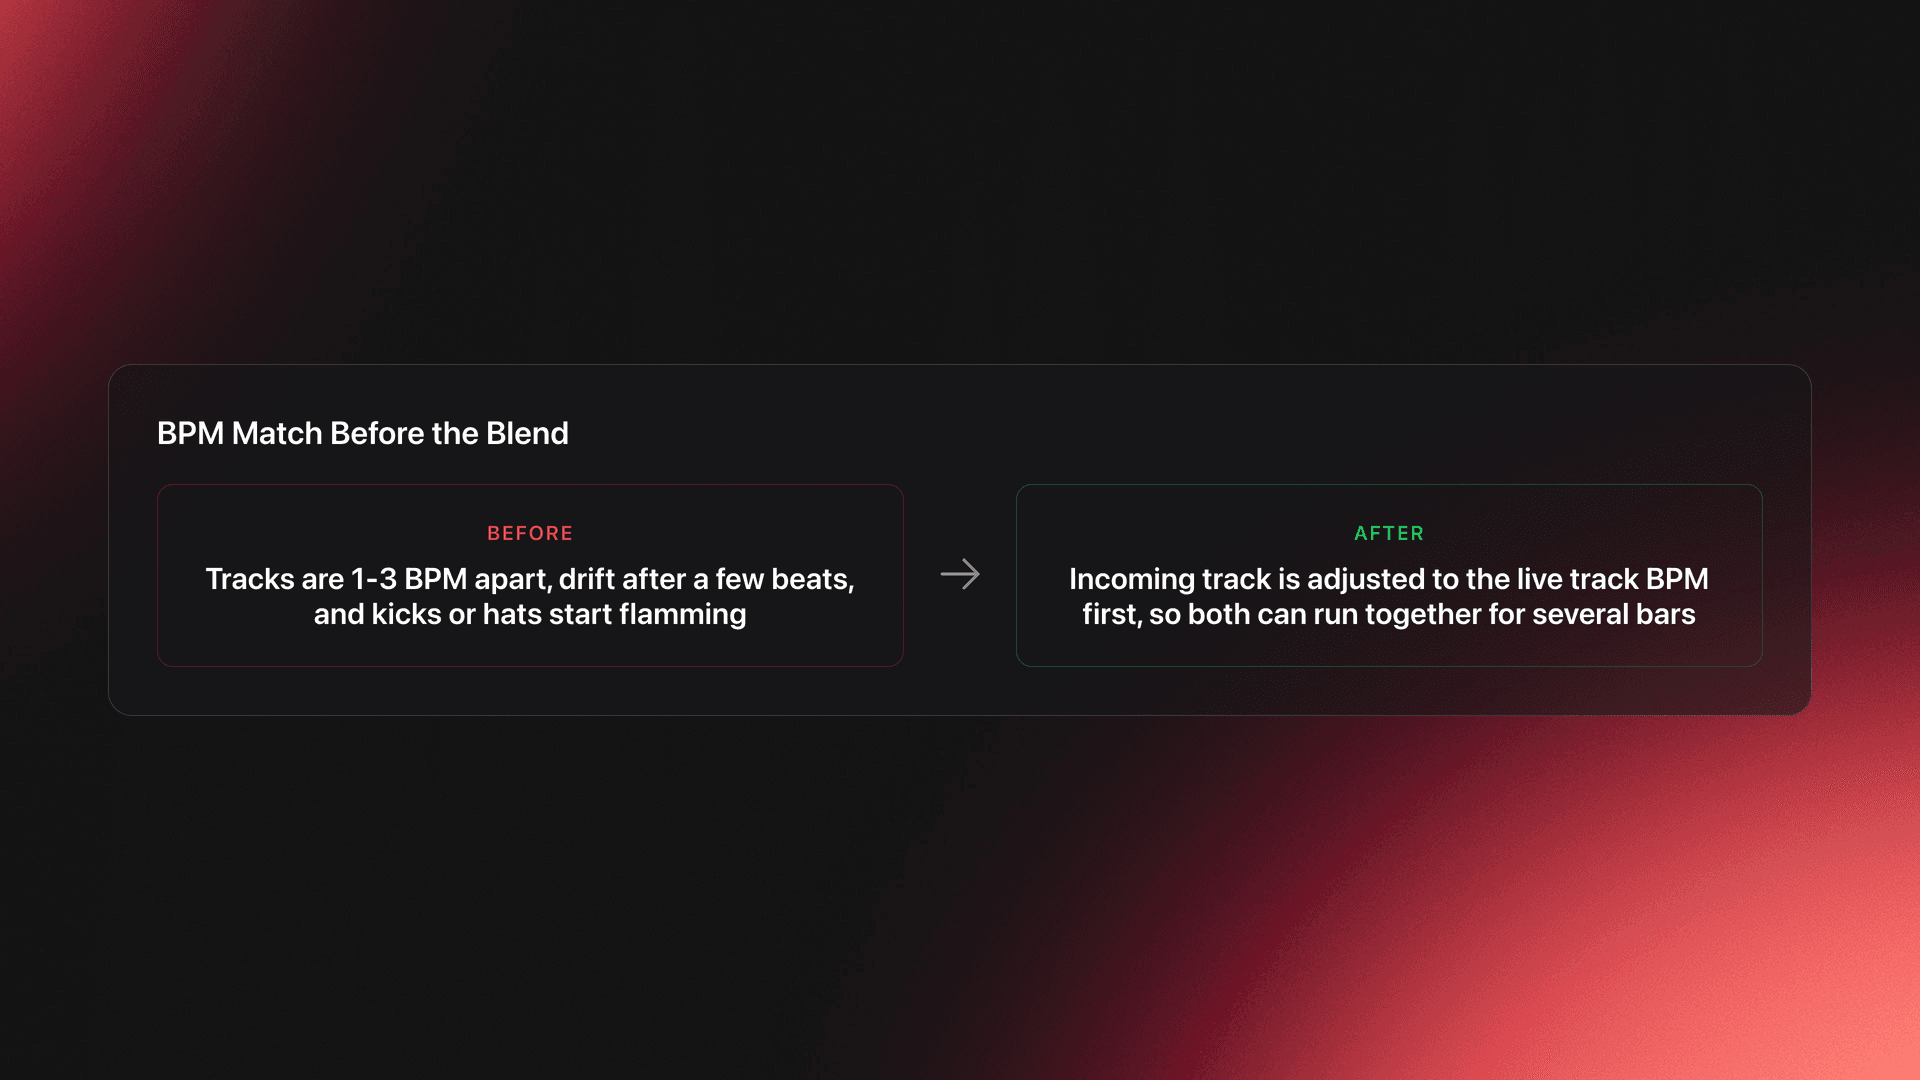Click "few beats," in the Before card
1920x1080 pixels.
(x=785, y=579)
